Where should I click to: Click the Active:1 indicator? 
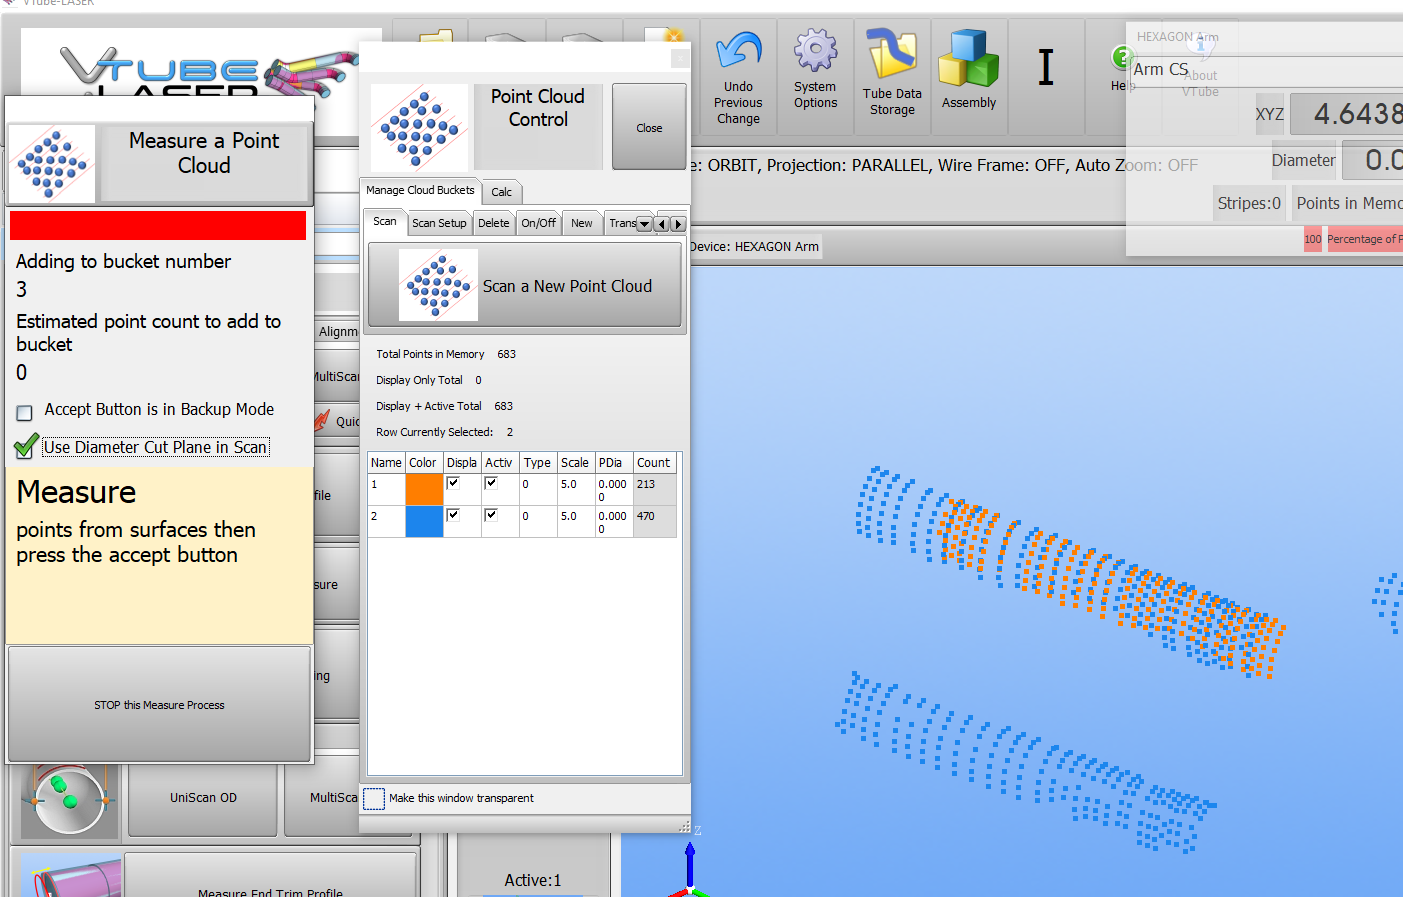pyautogui.click(x=532, y=880)
